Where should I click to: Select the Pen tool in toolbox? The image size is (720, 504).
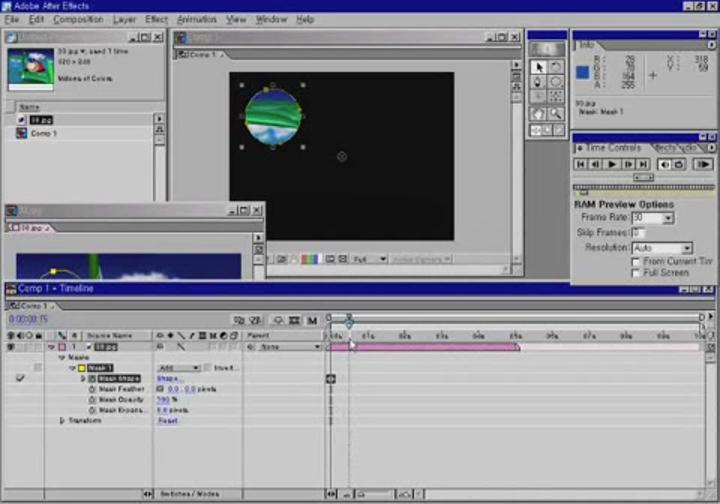(x=539, y=82)
